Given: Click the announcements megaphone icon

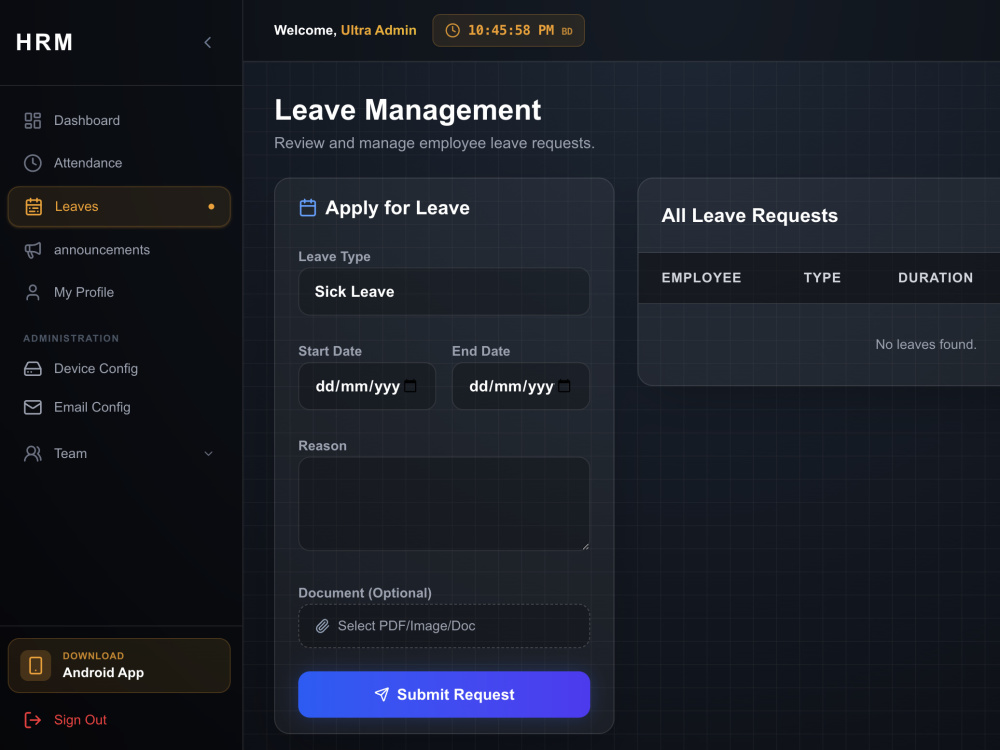Looking at the screenshot, I should 33,250.
